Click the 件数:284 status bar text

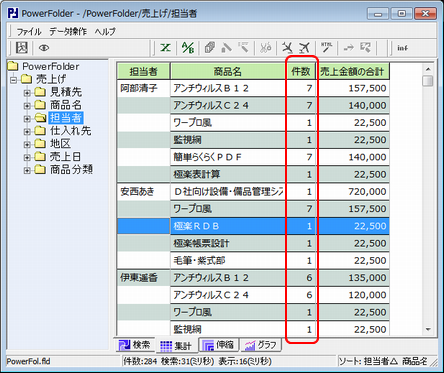click(140, 361)
